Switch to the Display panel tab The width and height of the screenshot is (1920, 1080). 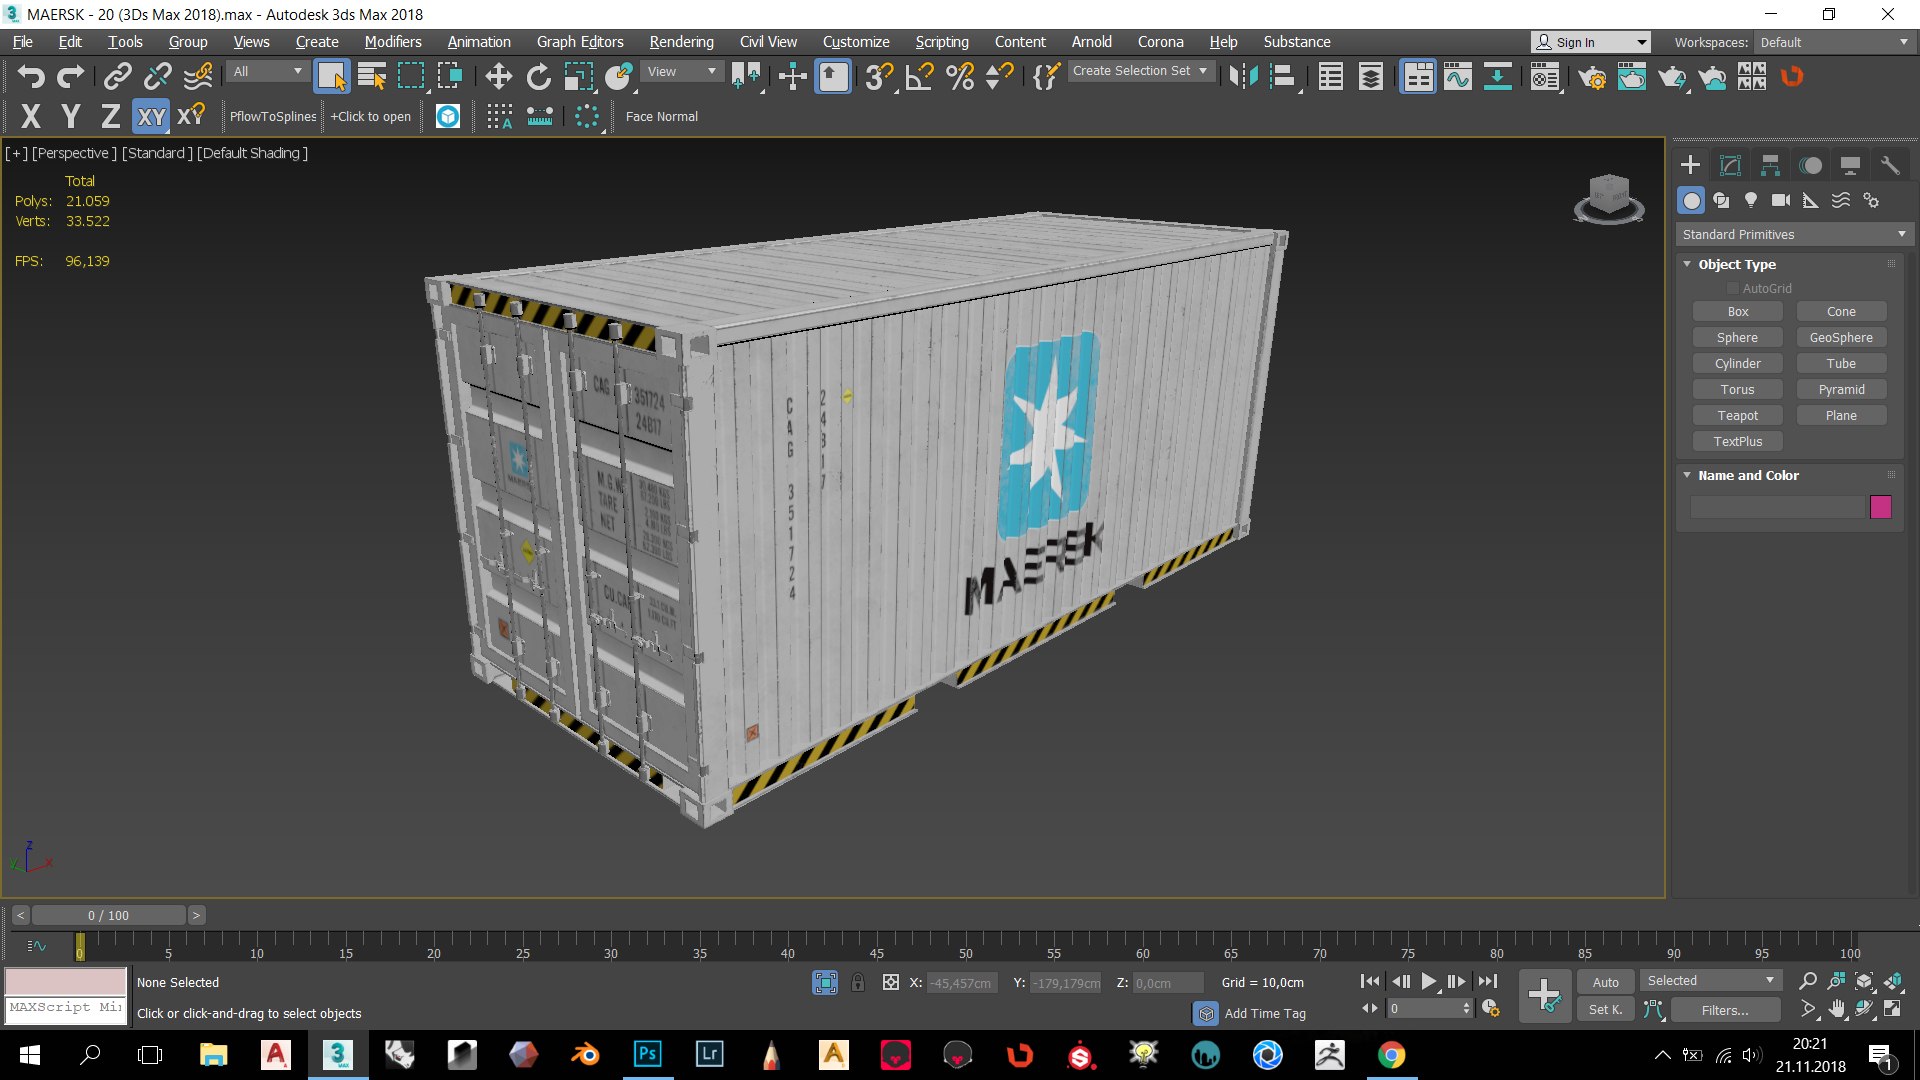click(x=1850, y=165)
